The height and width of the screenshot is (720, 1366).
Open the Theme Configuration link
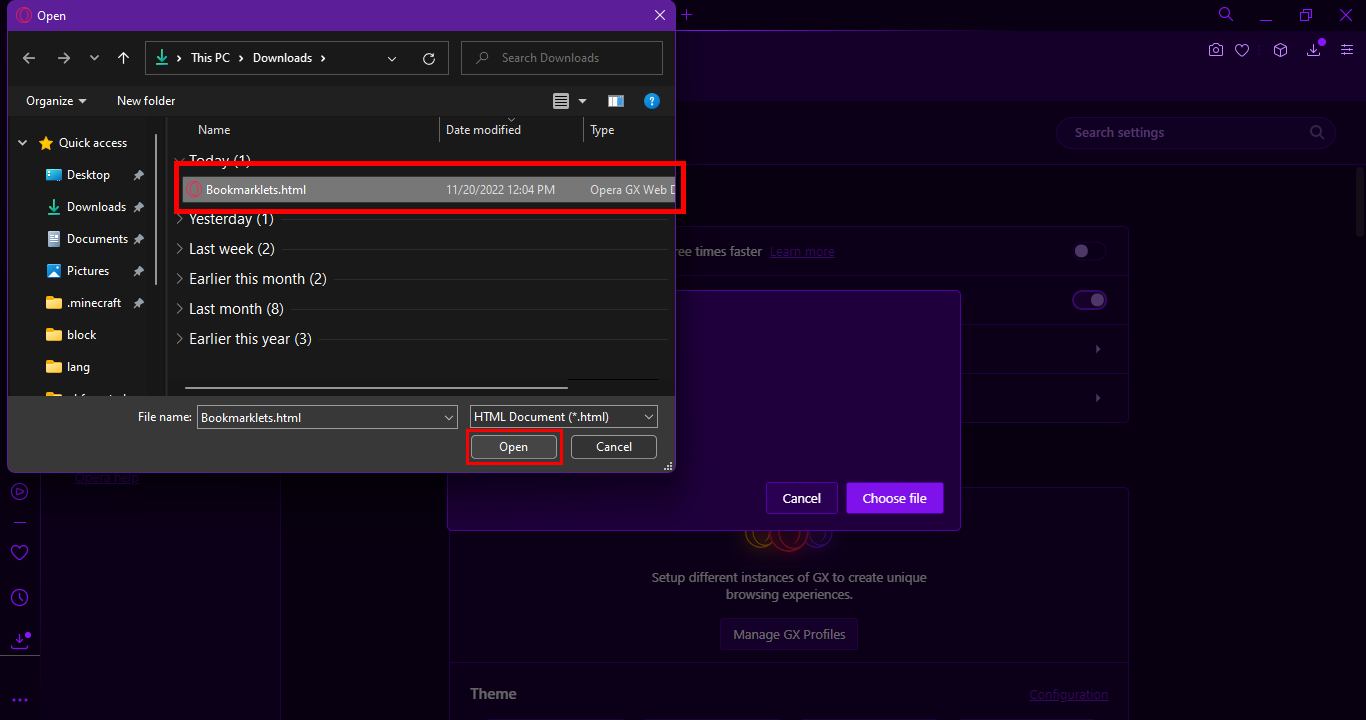(x=1069, y=695)
